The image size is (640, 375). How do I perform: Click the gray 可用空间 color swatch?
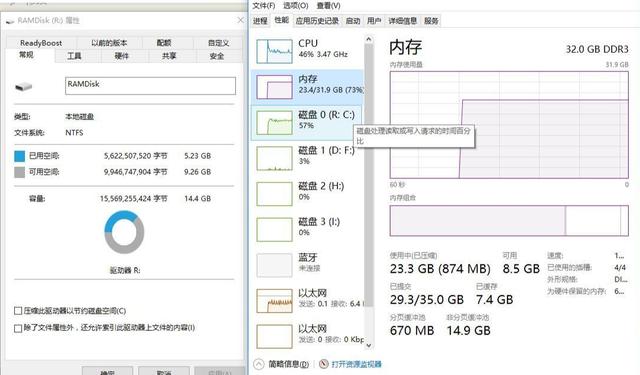[x=20, y=172]
